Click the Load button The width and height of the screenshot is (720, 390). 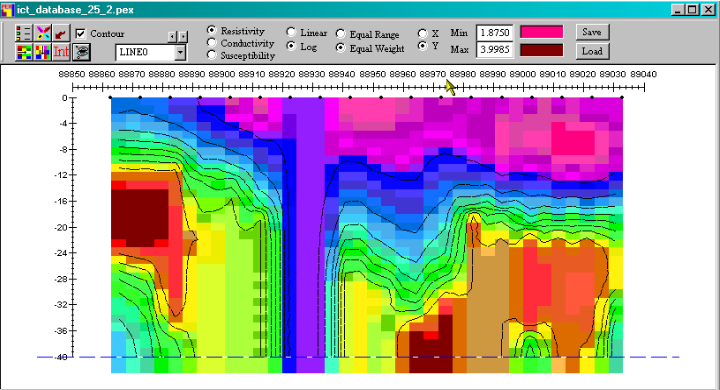coord(592,51)
